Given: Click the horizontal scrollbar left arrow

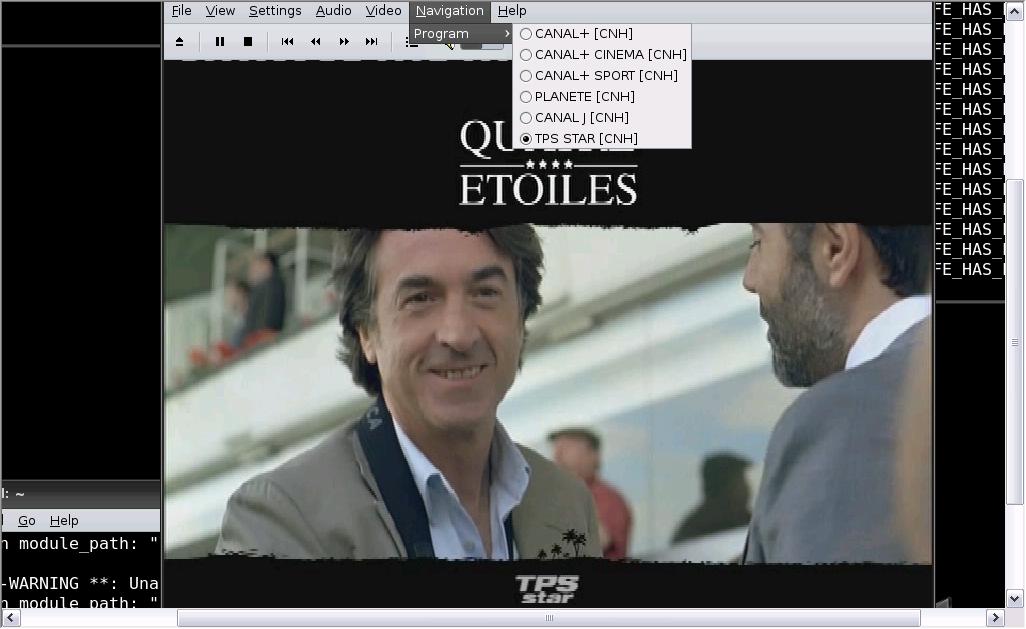Looking at the screenshot, I should tap(10, 617).
